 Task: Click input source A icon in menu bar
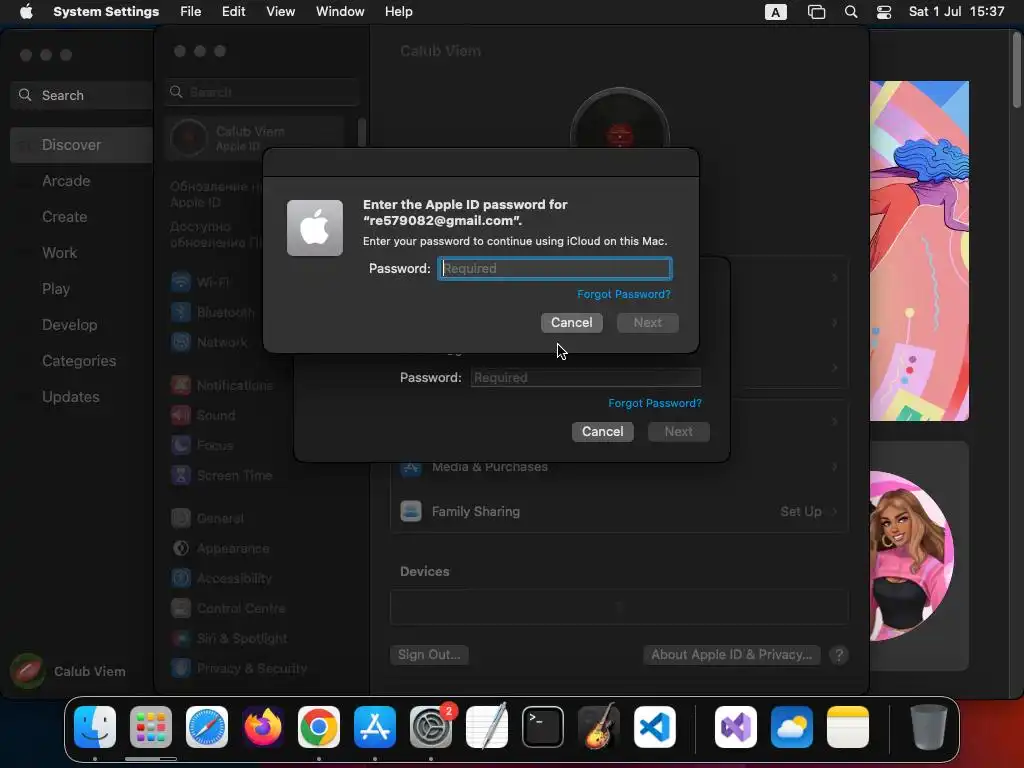(x=776, y=12)
